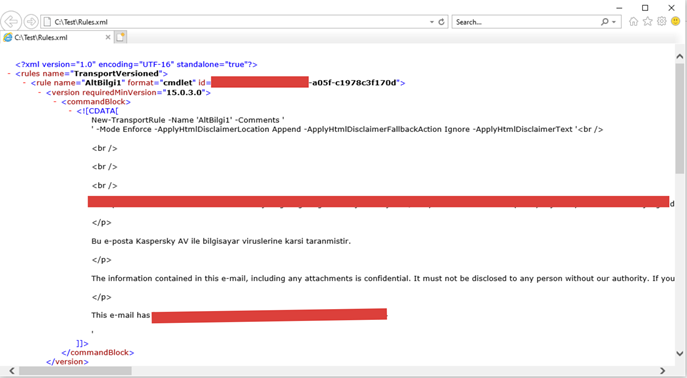The height and width of the screenshot is (378, 687).
Task: Click the rule name value 'AltBilgi1'
Action: pyautogui.click(x=103, y=83)
